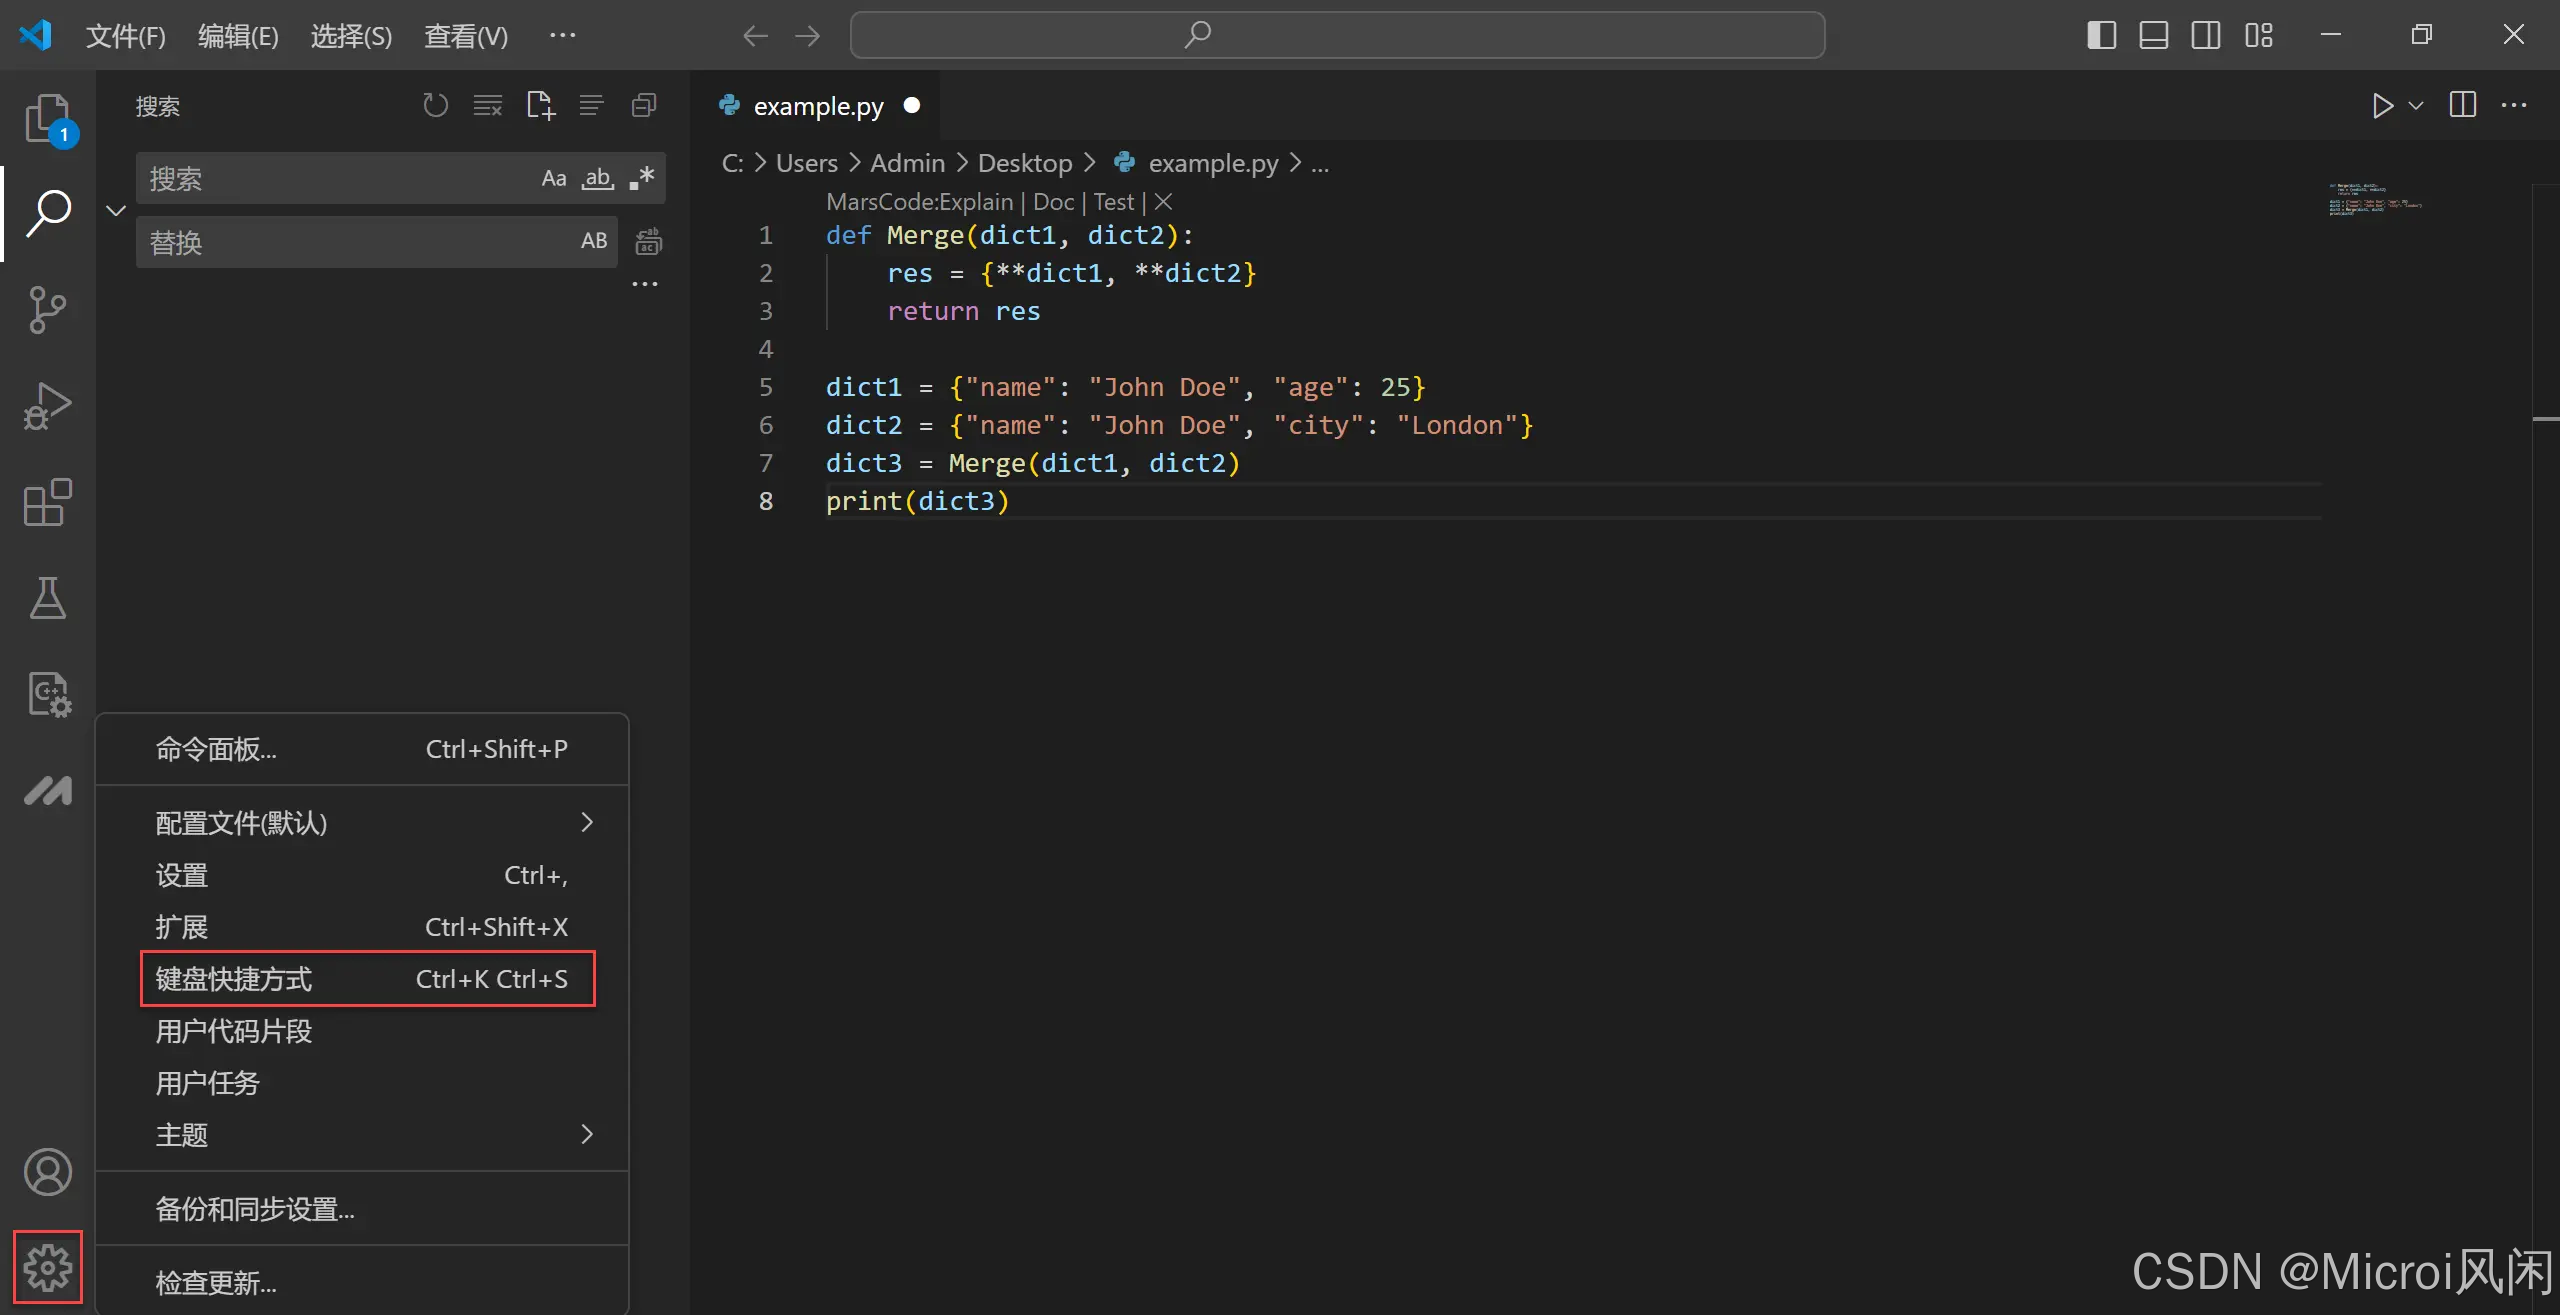Open the Source Control view

[x=47, y=309]
